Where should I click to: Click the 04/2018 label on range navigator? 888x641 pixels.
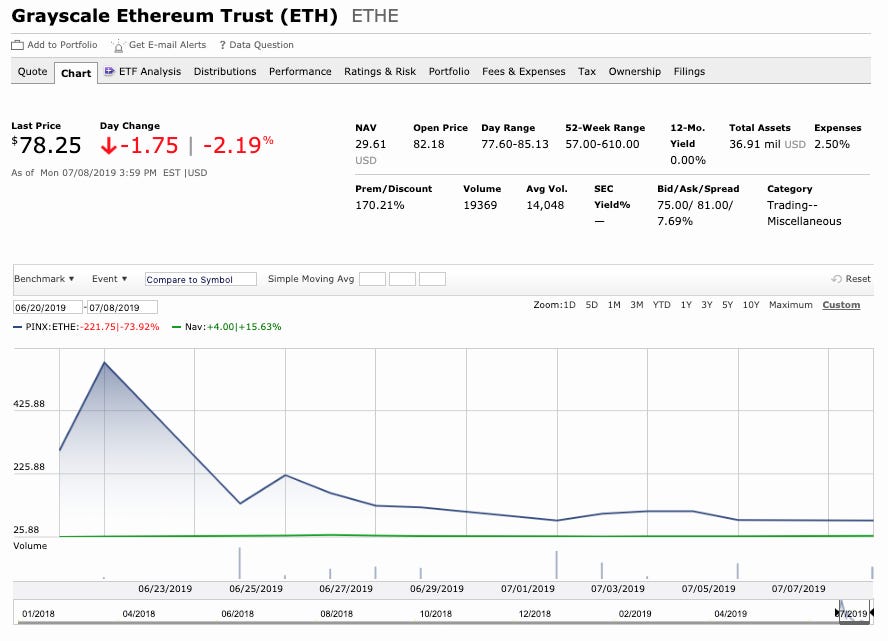(x=139, y=614)
